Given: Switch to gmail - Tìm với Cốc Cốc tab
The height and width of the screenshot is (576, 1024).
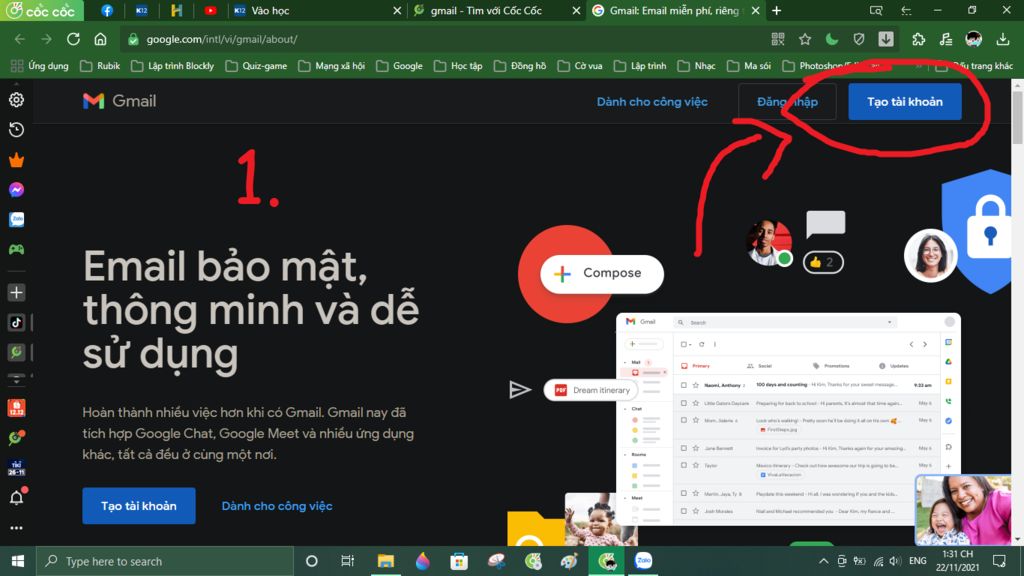Looking at the screenshot, I should click(496, 10).
